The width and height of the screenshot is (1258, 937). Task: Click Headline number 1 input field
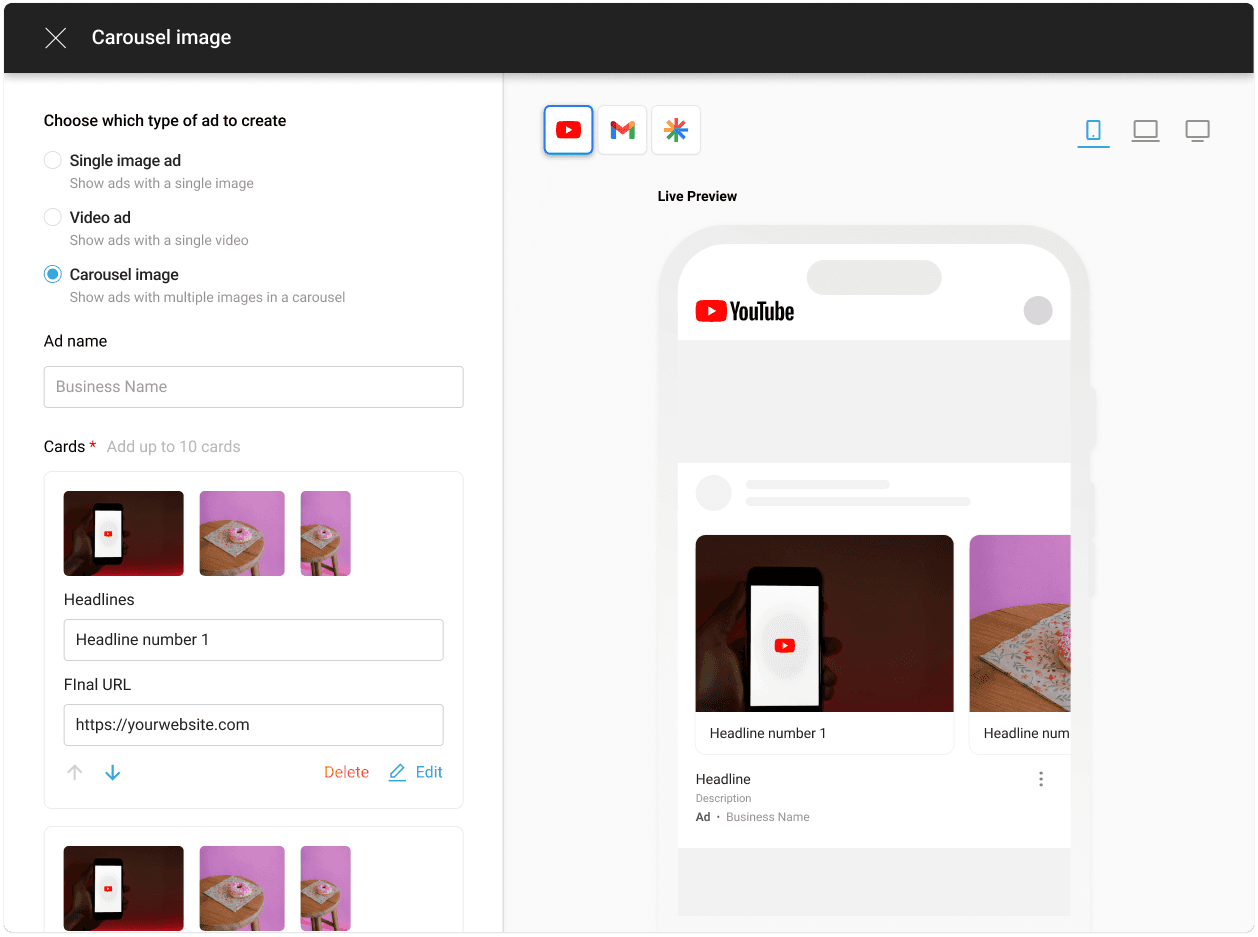(x=253, y=640)
